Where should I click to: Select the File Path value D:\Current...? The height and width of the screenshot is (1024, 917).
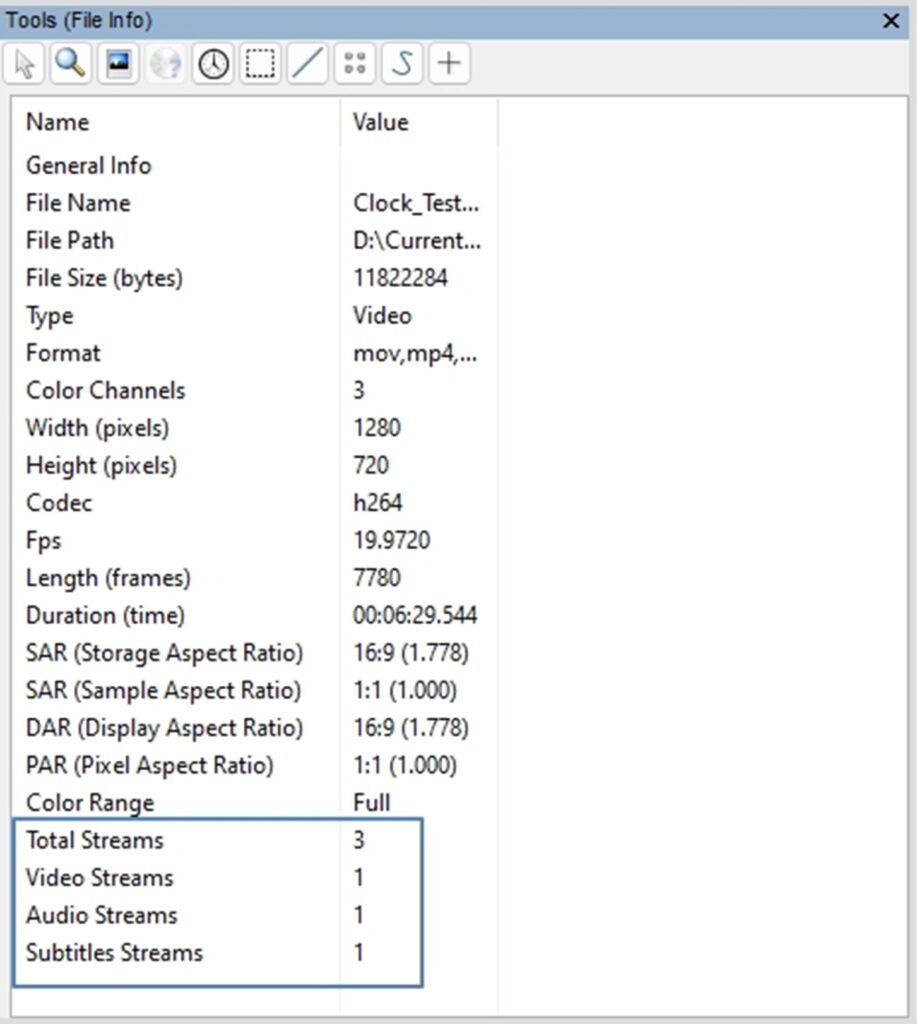417,240
